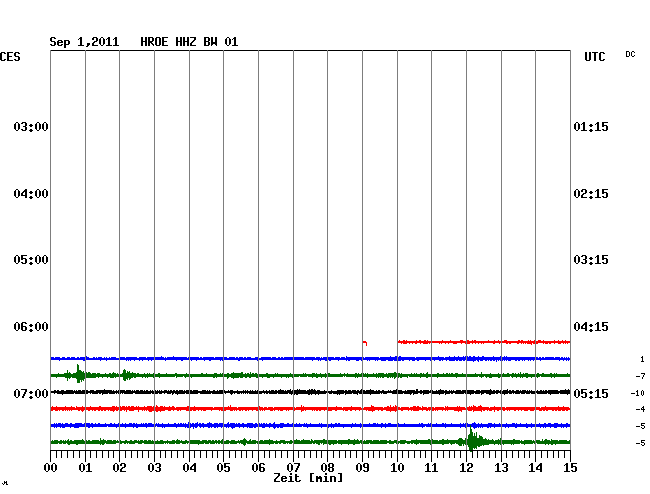650x494 pixels.
Task: Click the partial red trace starting at minute 10
Action: click(x=484, y=342)
